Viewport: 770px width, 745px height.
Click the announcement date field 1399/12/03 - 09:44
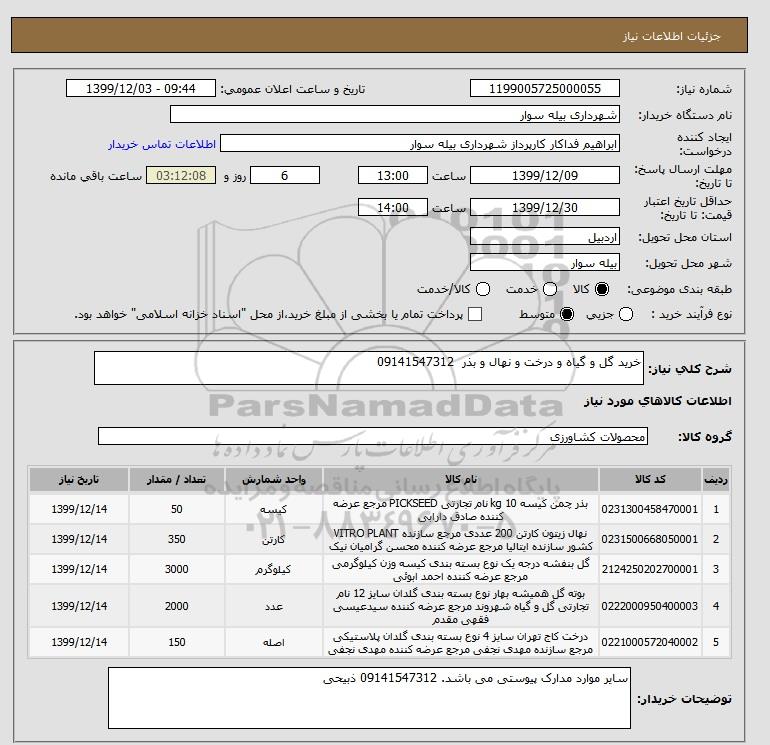tap(140, 88)
